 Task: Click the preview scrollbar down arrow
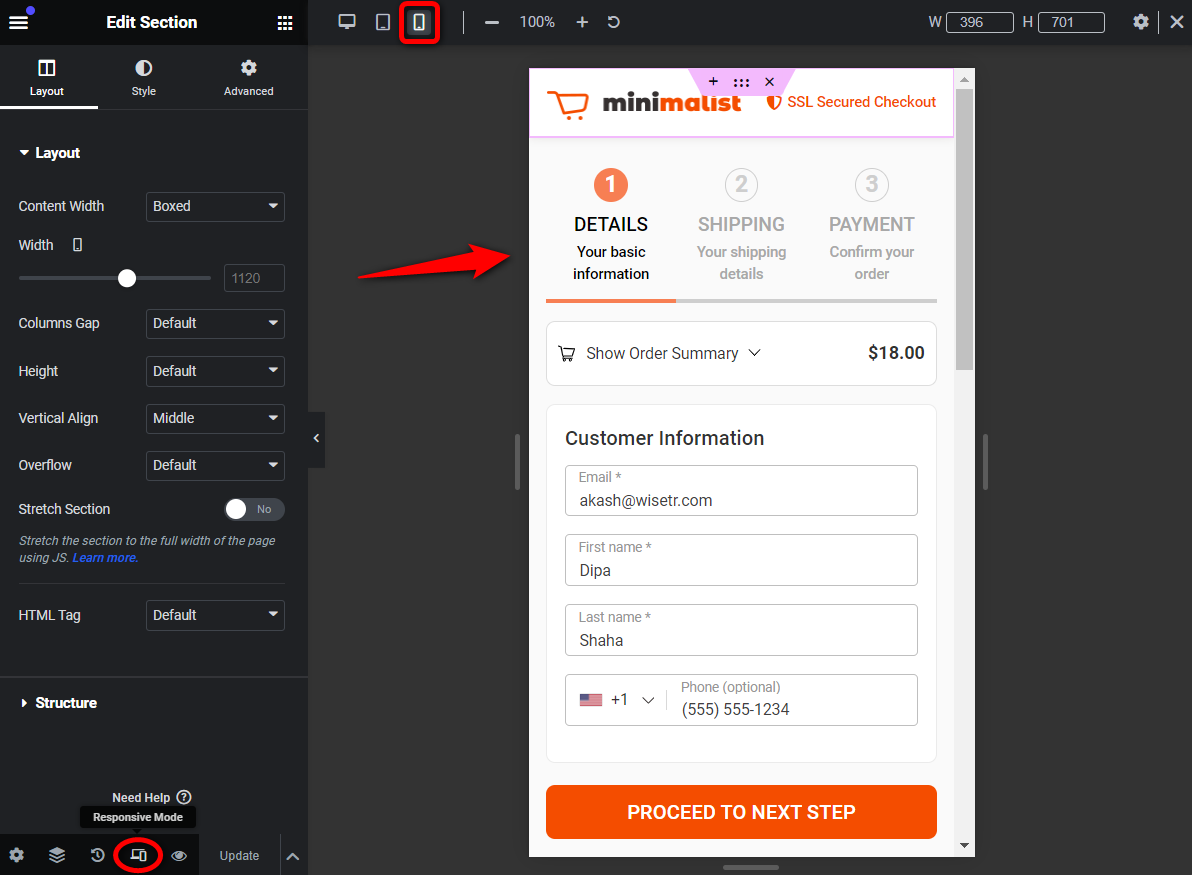tap(964, 845)
